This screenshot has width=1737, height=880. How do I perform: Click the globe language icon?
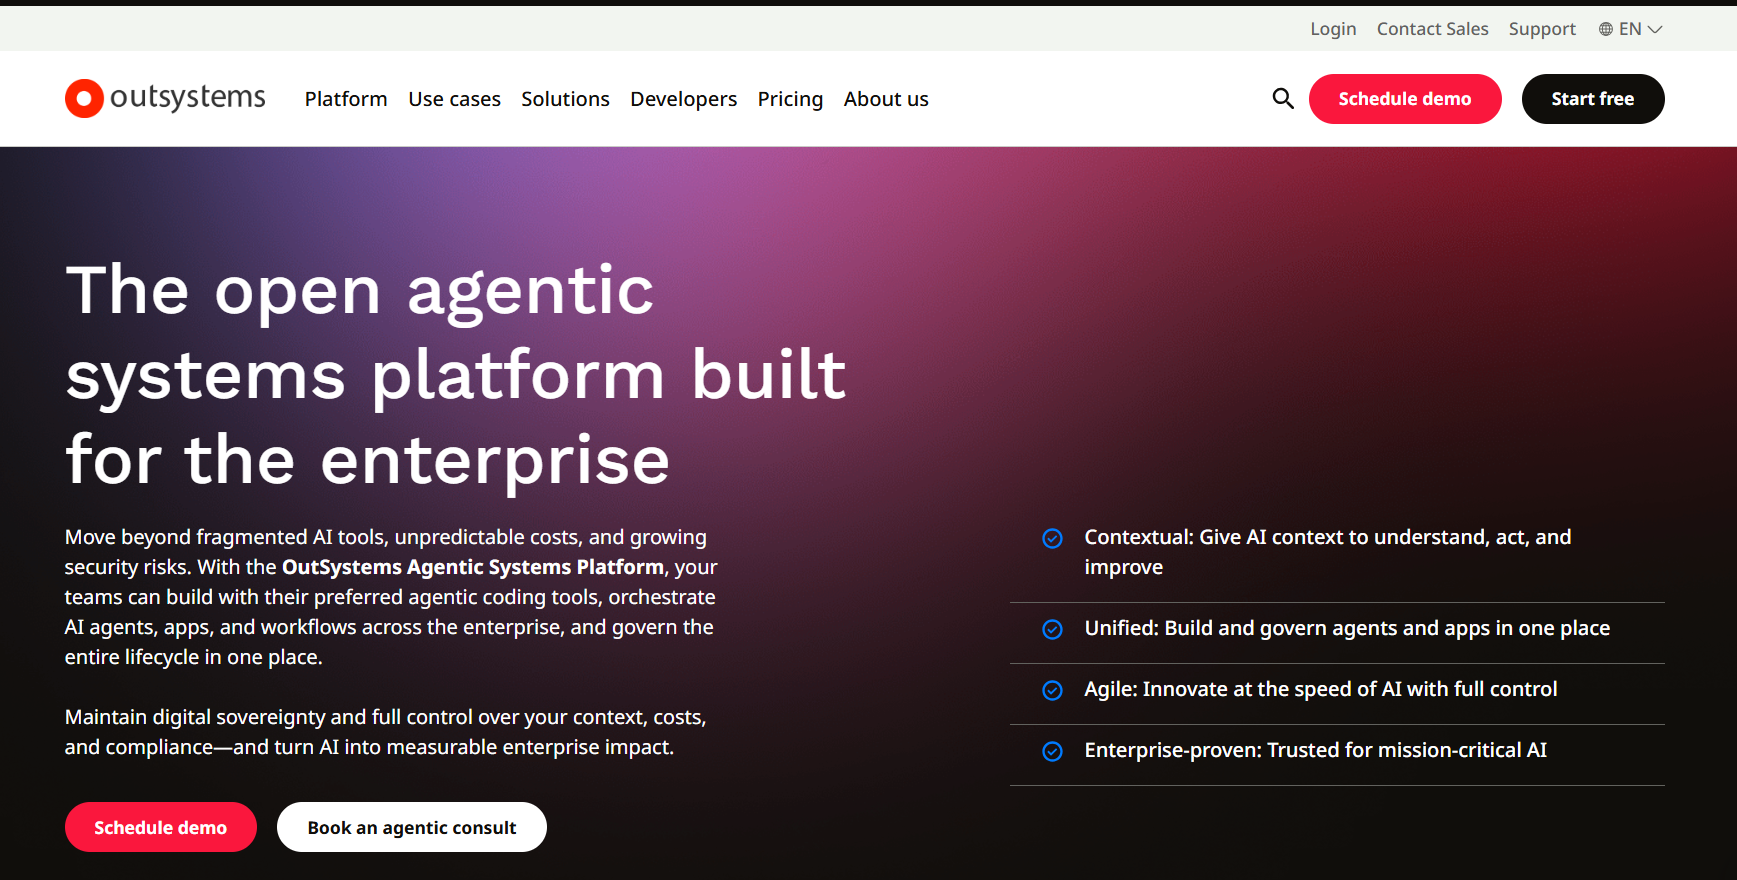(x=1606, y=29)
